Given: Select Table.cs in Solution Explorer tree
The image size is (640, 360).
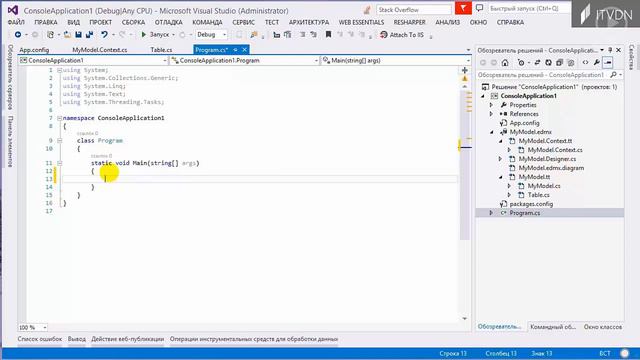Looking at the screenshot, I should click(x=538, y=195).
